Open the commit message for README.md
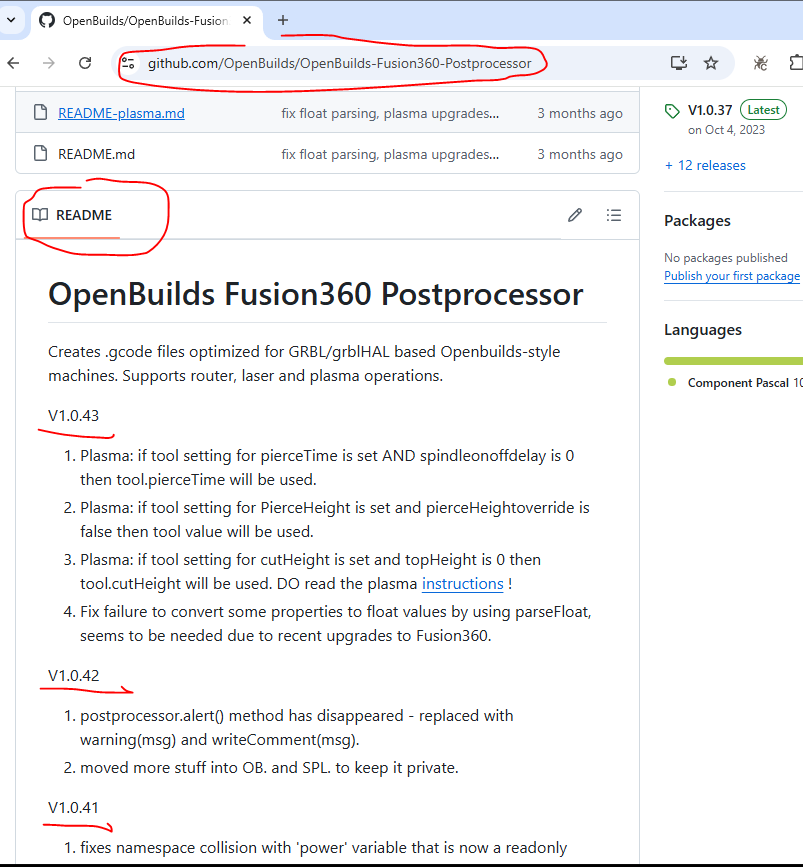 [390, 154]
